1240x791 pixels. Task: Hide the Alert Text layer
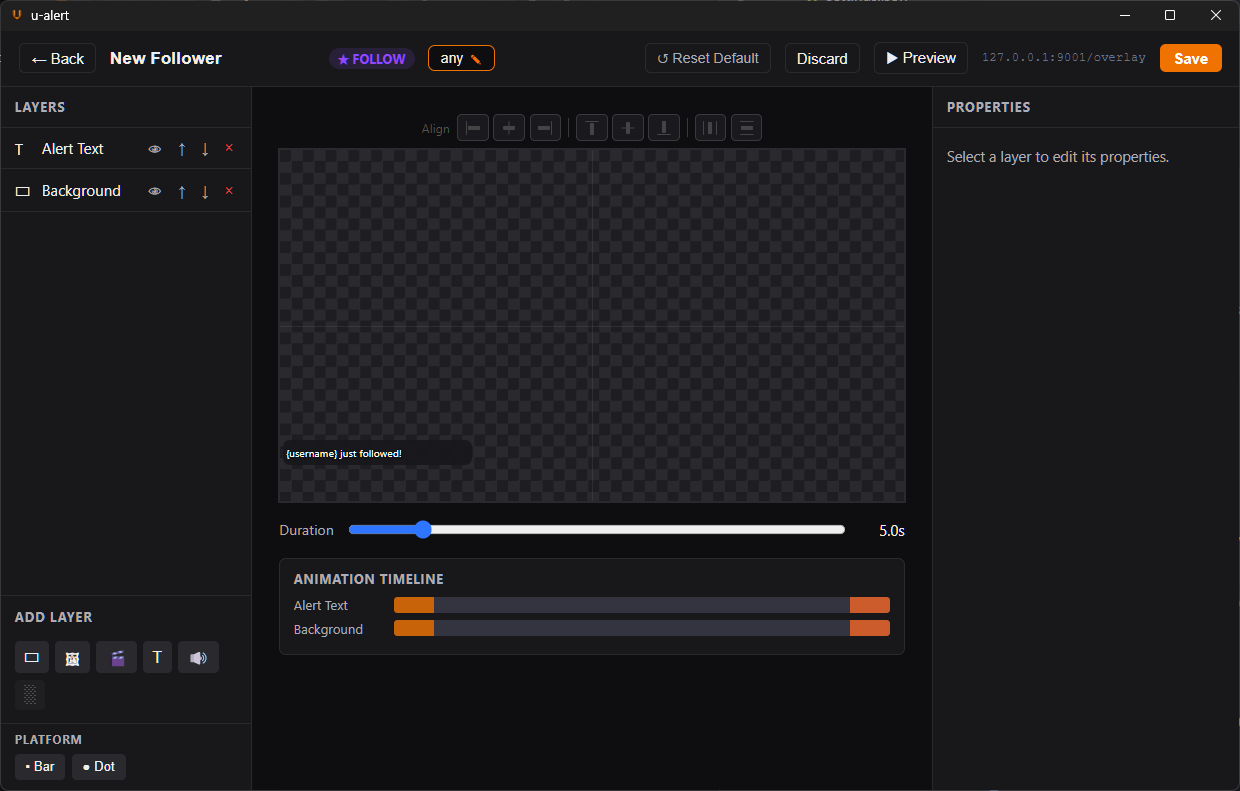click(155, 149)
